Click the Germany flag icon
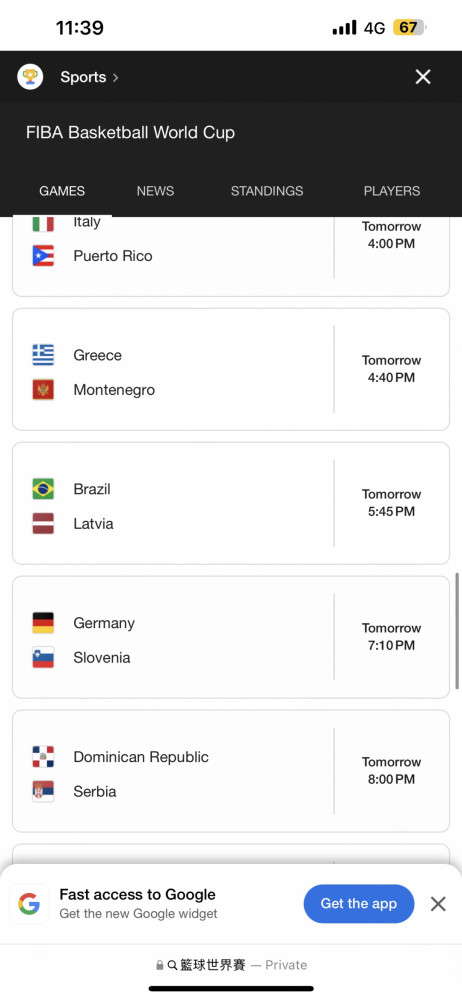 tap(43, 622)
